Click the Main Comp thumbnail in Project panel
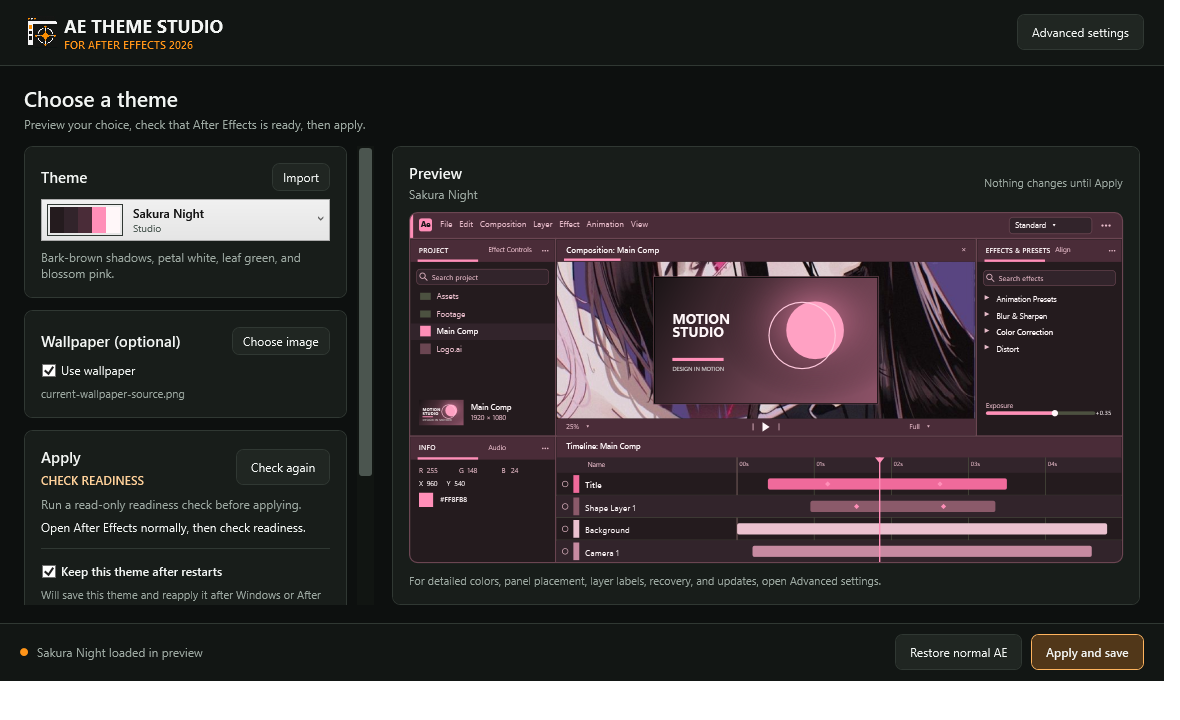 point(442,412)
